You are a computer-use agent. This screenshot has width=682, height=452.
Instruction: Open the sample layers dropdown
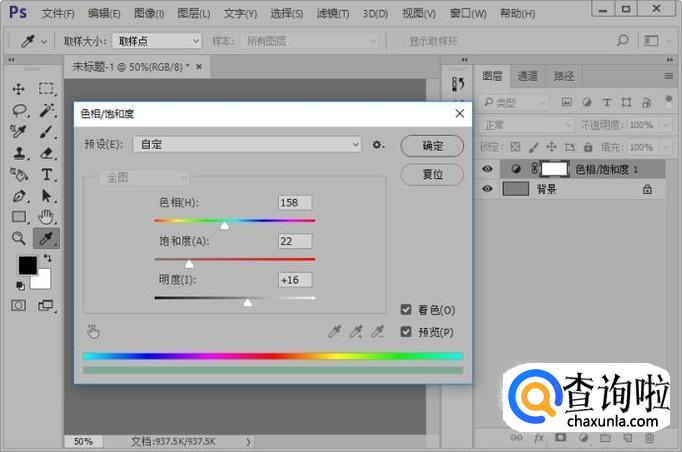309,41
